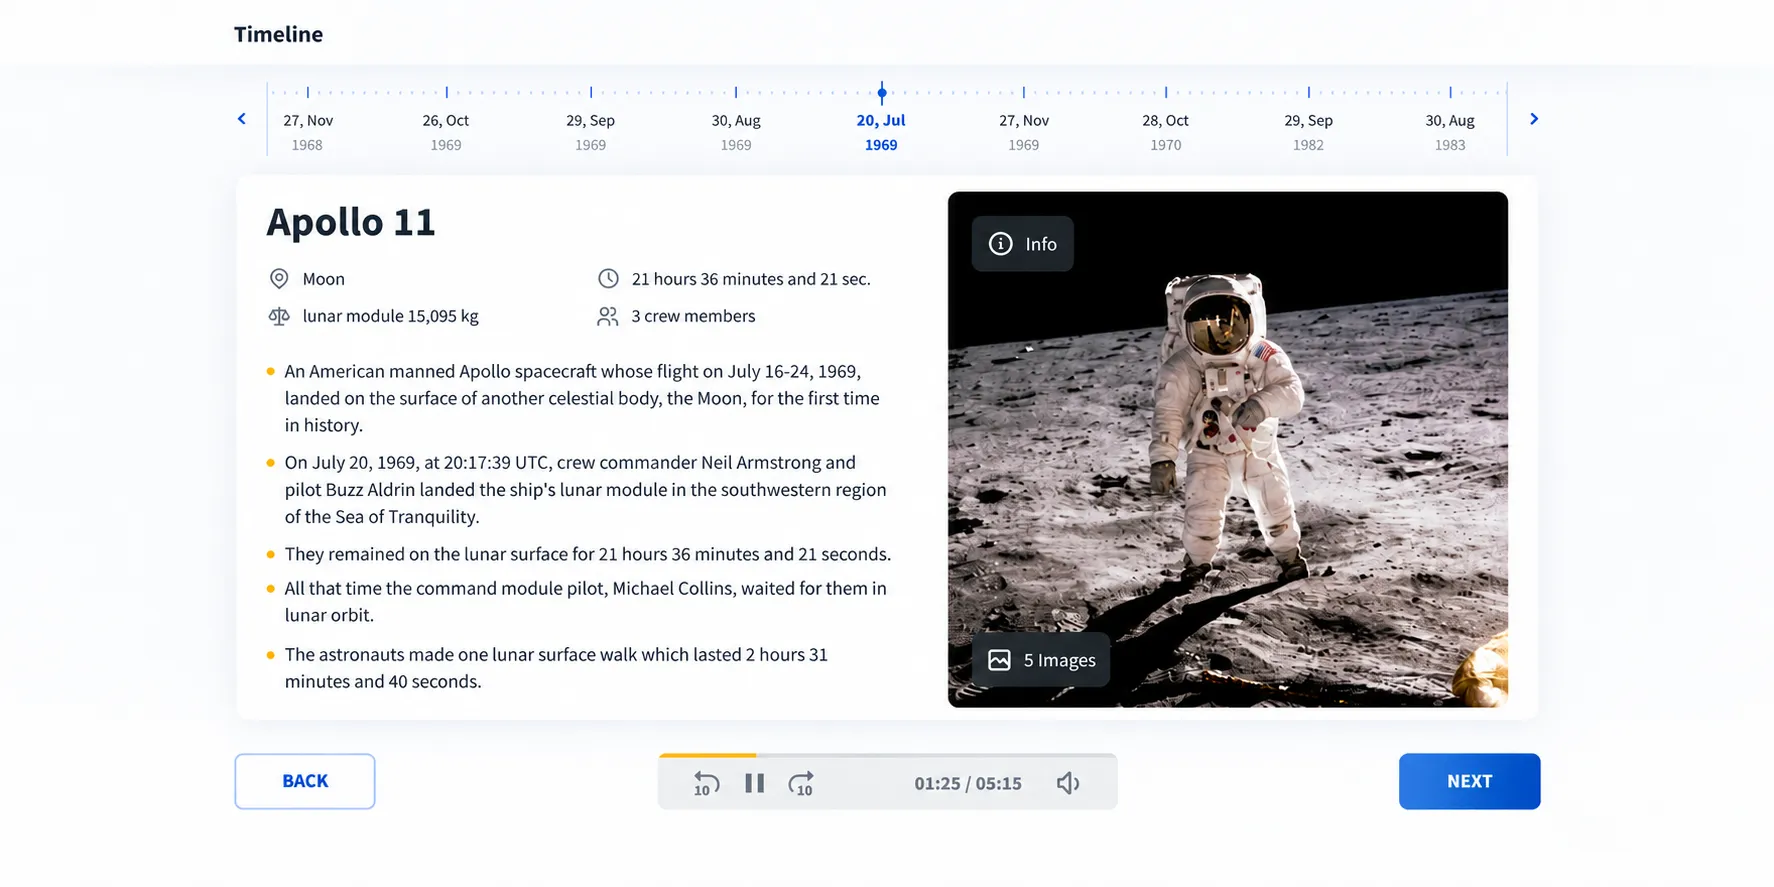Click the Timeline title

pos(278,34)
